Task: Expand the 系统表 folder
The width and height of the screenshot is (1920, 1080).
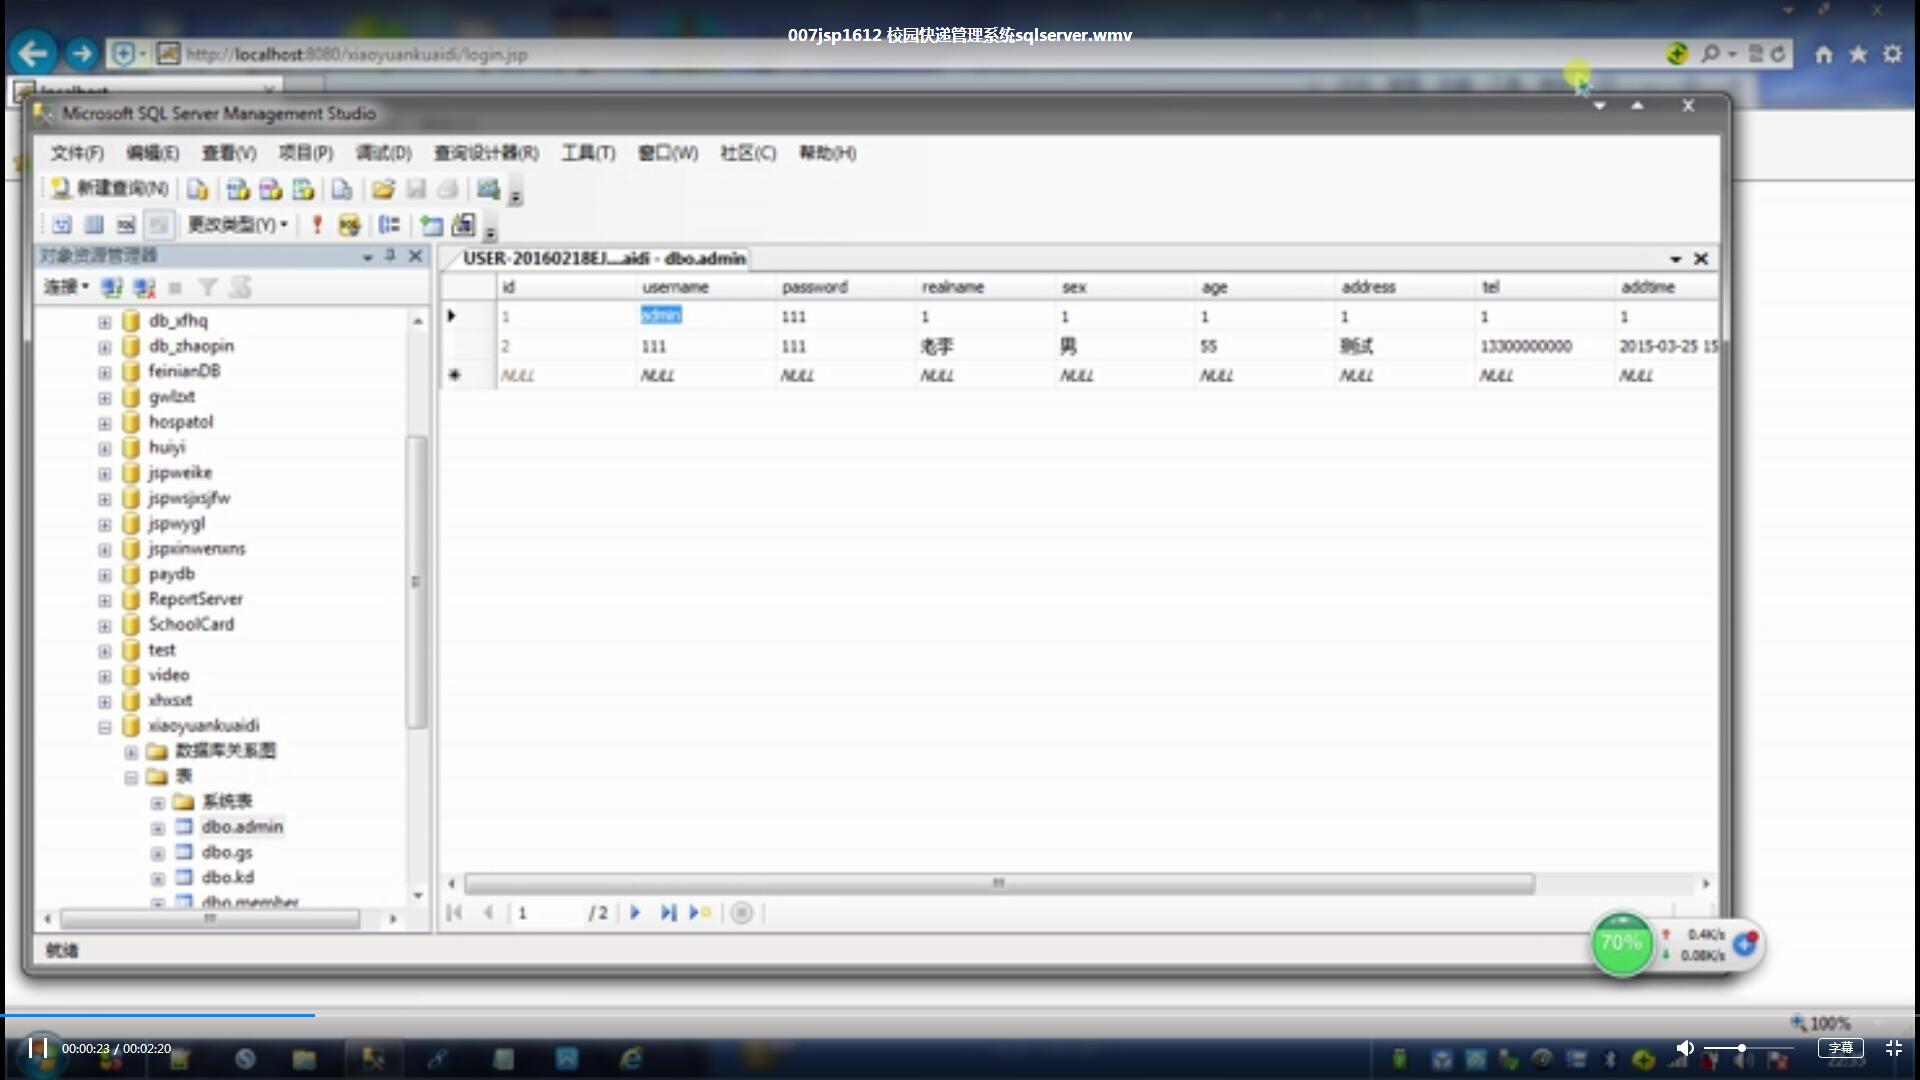Action: (158, 803)
